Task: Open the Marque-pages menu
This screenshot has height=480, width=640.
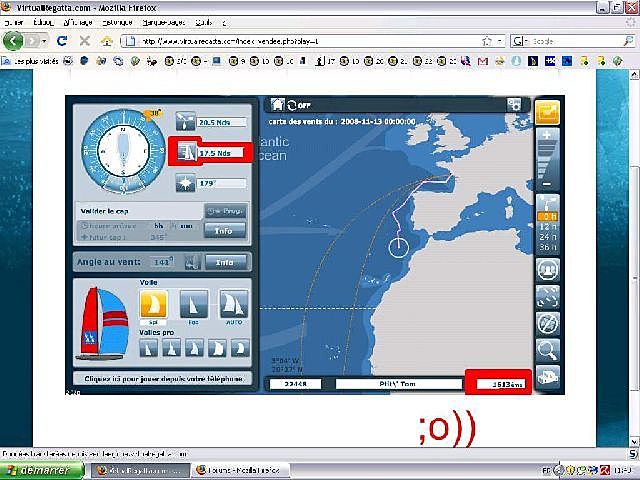Action: (x=164, y=22)
